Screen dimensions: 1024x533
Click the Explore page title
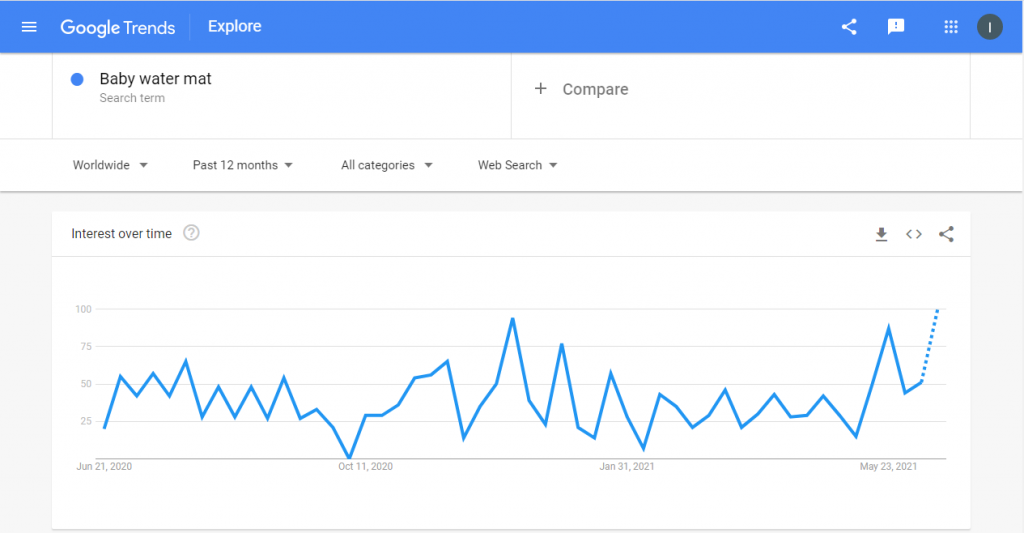[234, 26]
